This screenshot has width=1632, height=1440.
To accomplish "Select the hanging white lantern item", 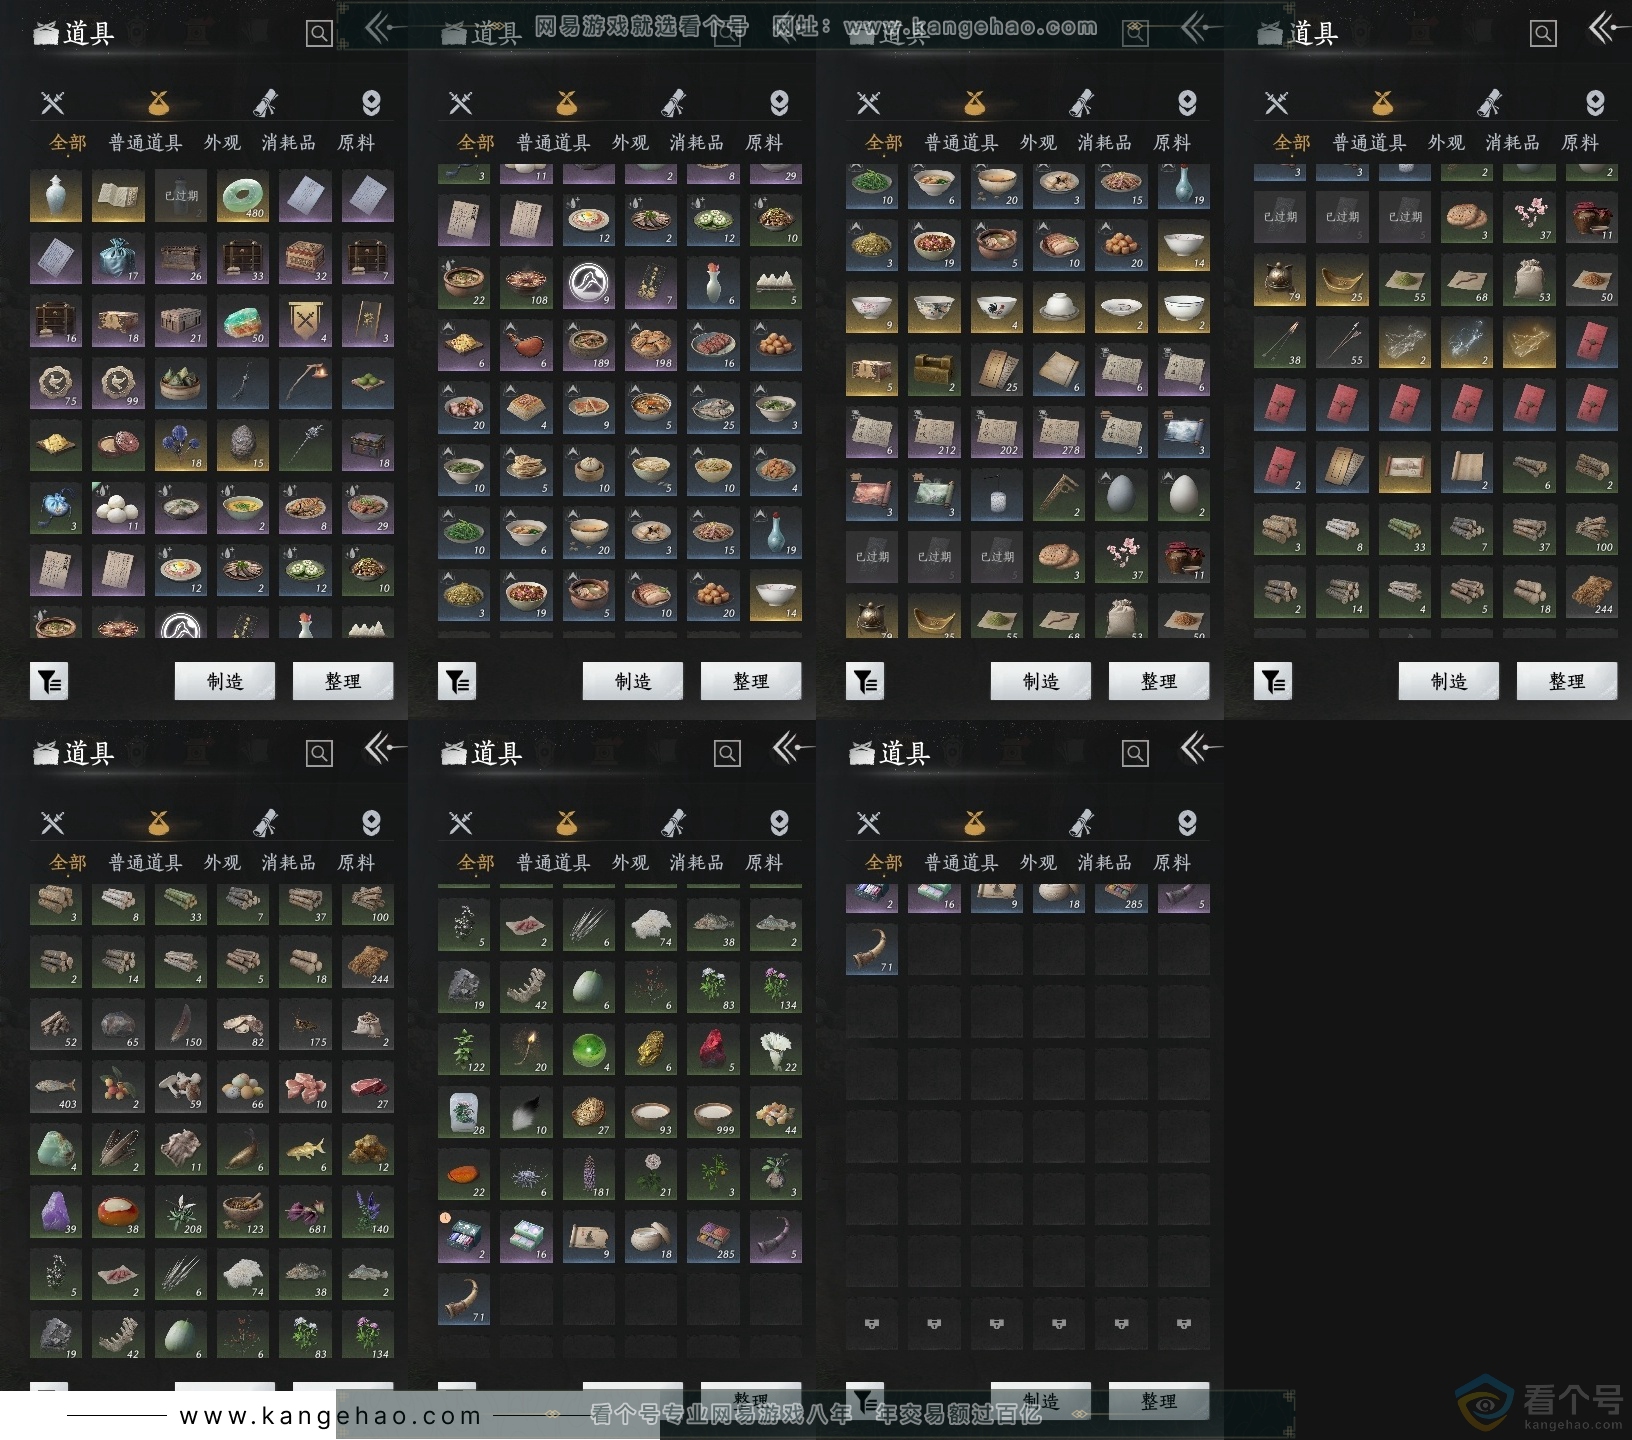I will [996, 494].
